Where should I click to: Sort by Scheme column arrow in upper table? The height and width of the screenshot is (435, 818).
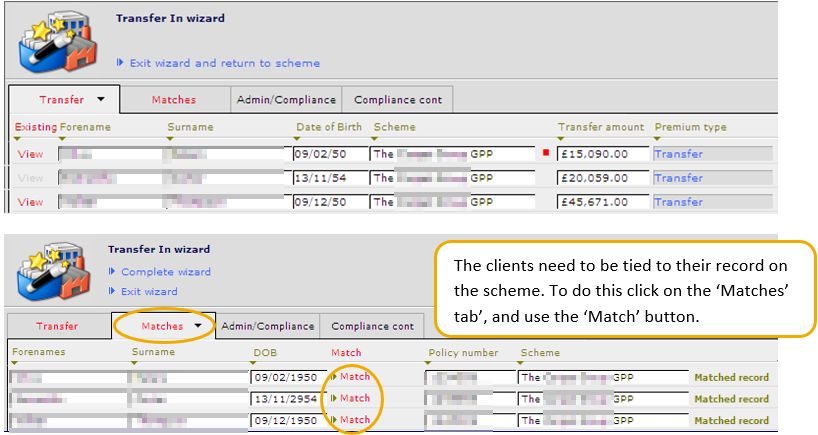point(374,139)
